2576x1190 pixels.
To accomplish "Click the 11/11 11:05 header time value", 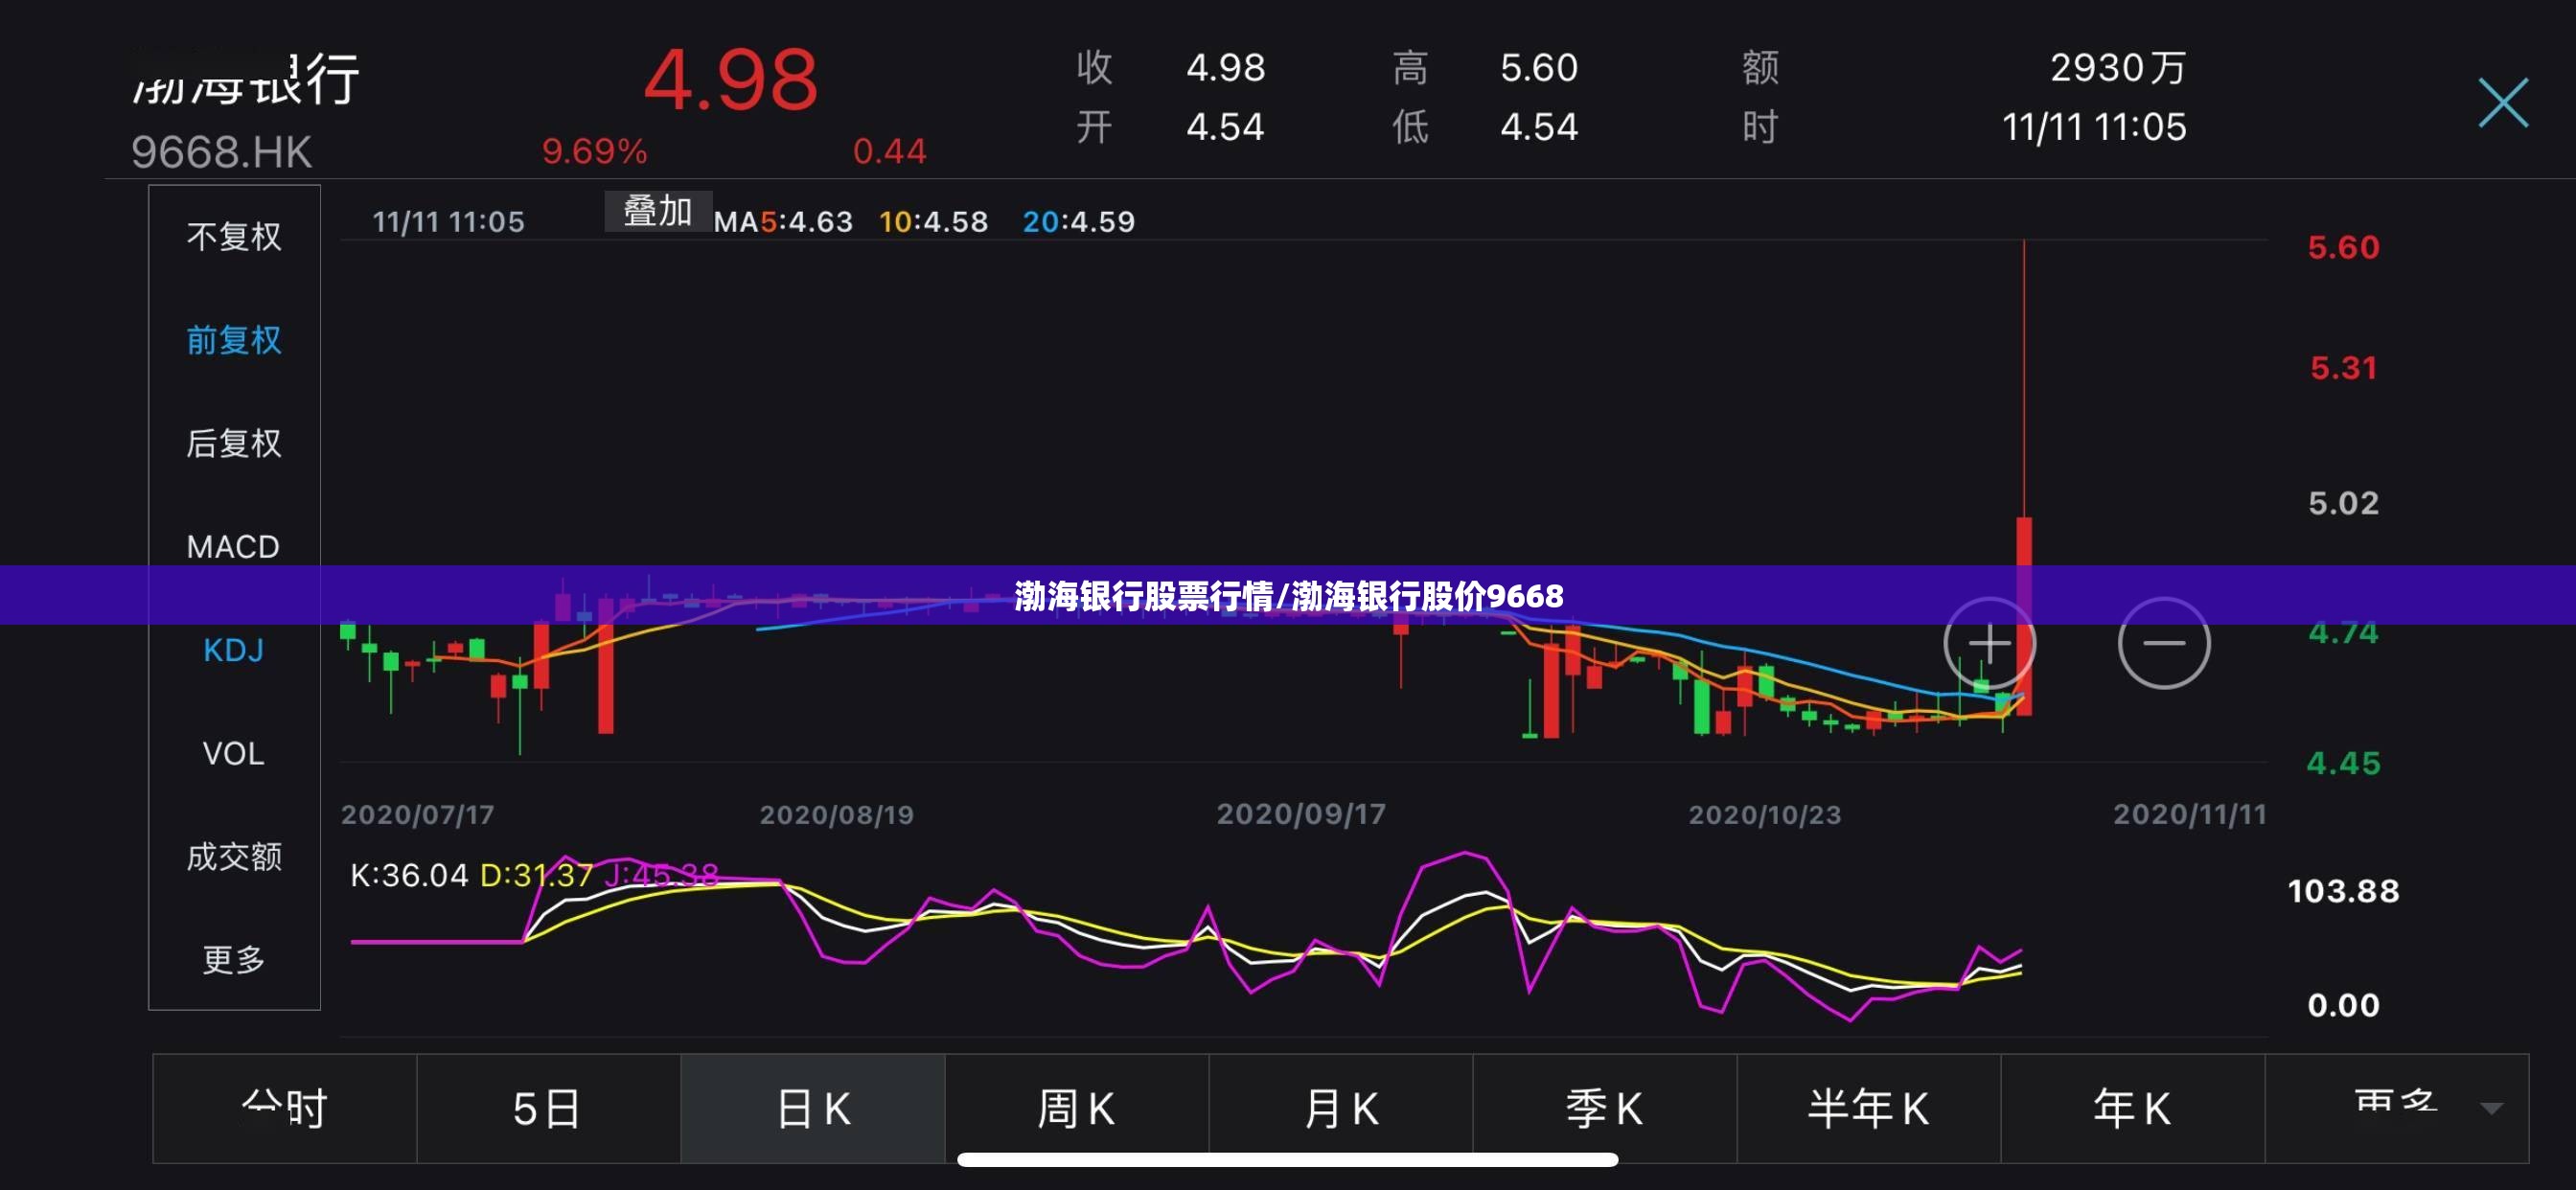I will [x=2094, y=127].
